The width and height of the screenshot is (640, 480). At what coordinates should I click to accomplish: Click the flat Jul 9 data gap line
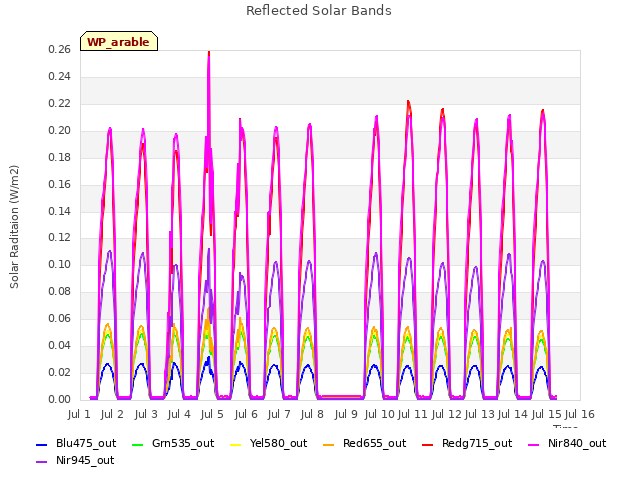coord(342,397)
